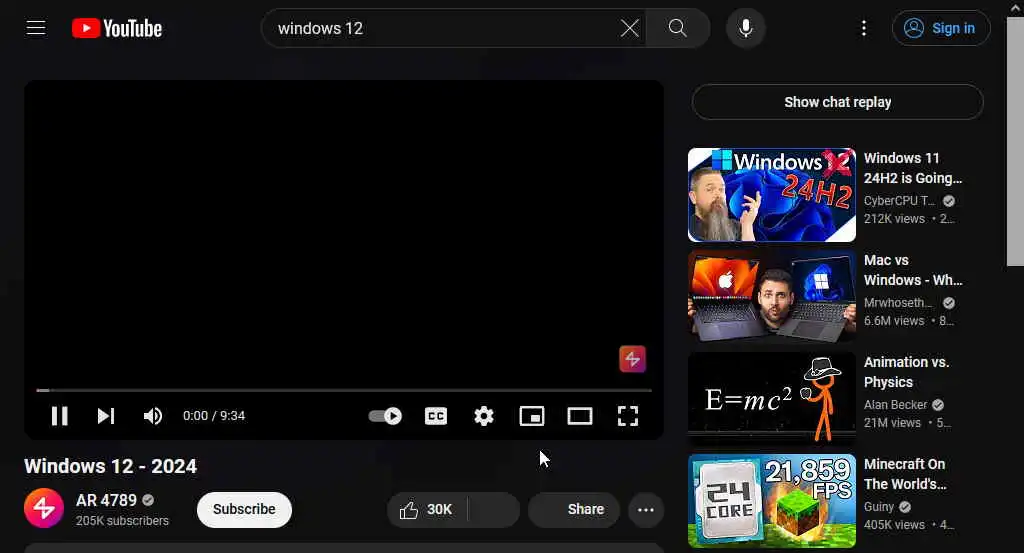This screenshot has height=553, width=1024.
Task: Open video settings gear
Action: pyautogui.click(x=484, y=416)
